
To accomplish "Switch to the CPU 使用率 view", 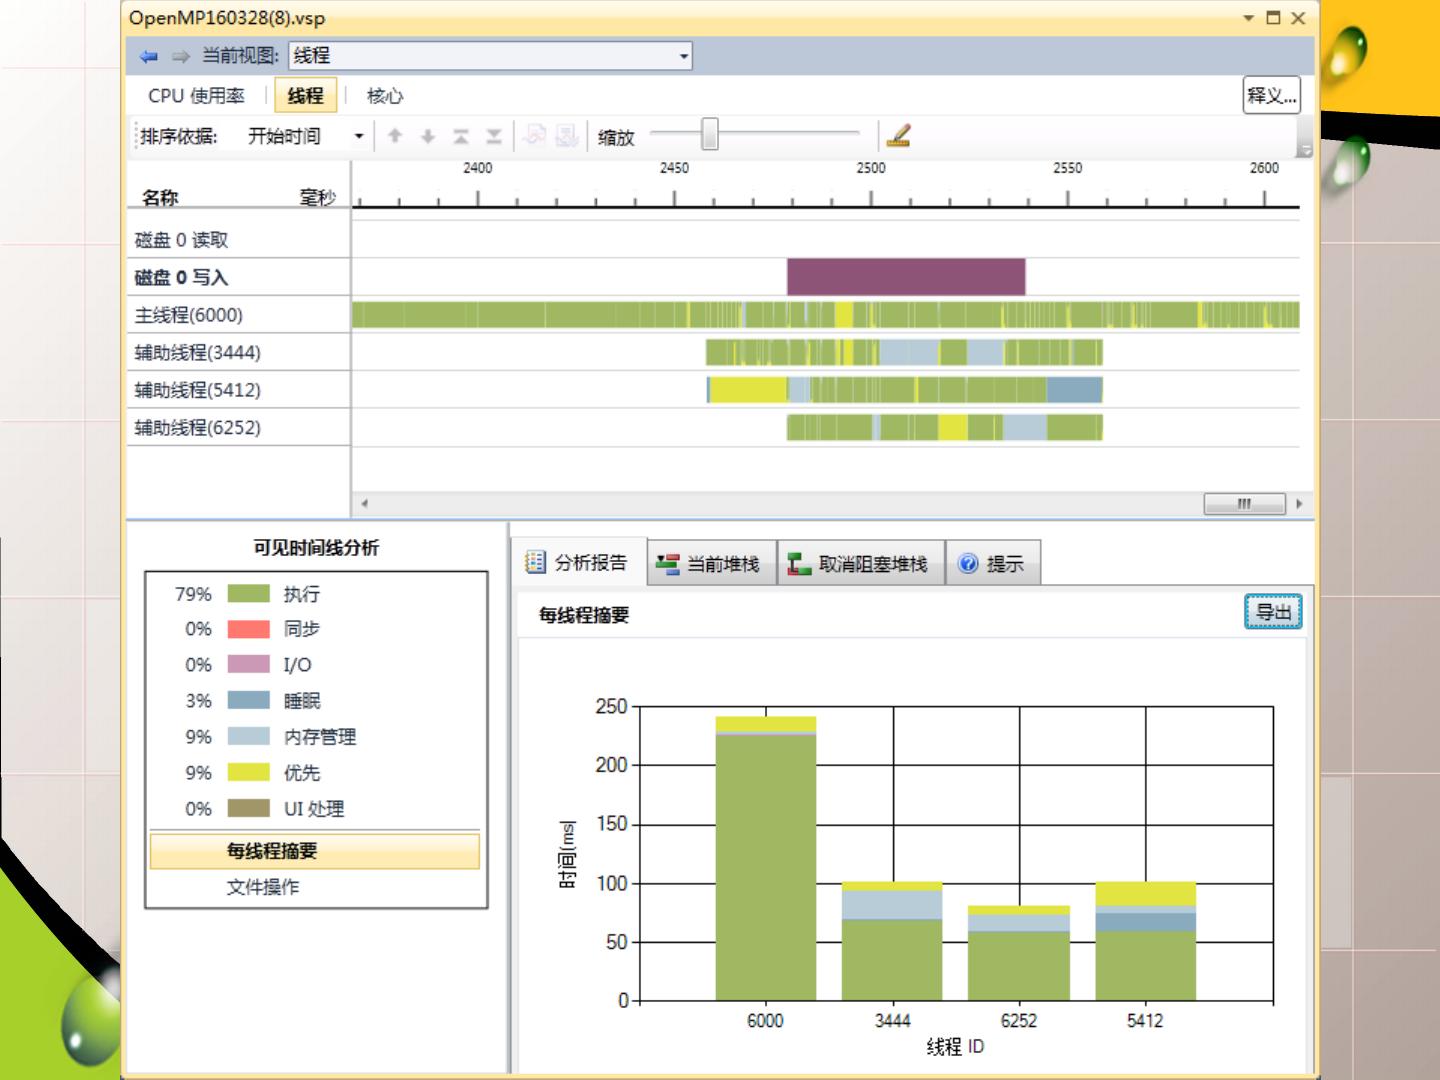I will 196,96.
